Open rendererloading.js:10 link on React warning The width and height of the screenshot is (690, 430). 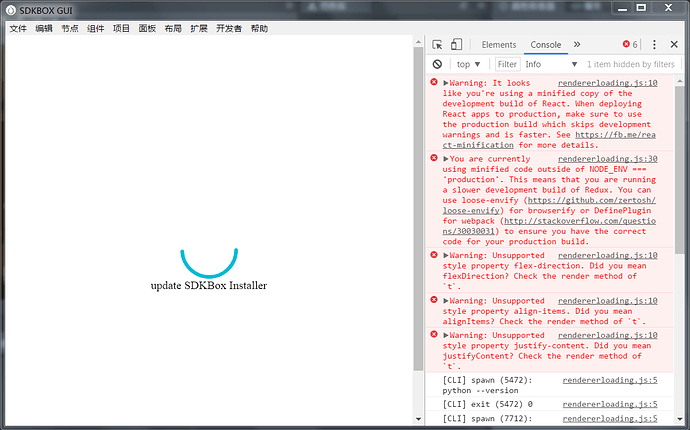point(608,83)
